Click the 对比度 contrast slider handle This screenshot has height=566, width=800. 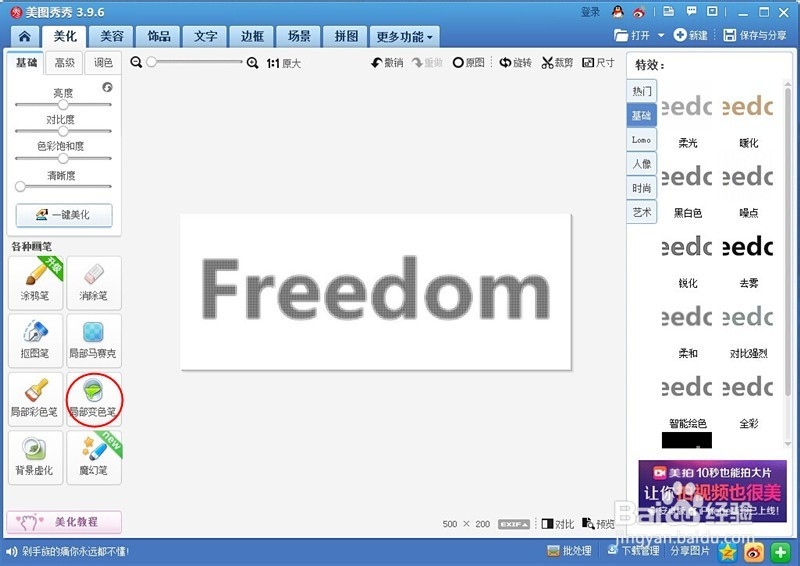[63, 131]
